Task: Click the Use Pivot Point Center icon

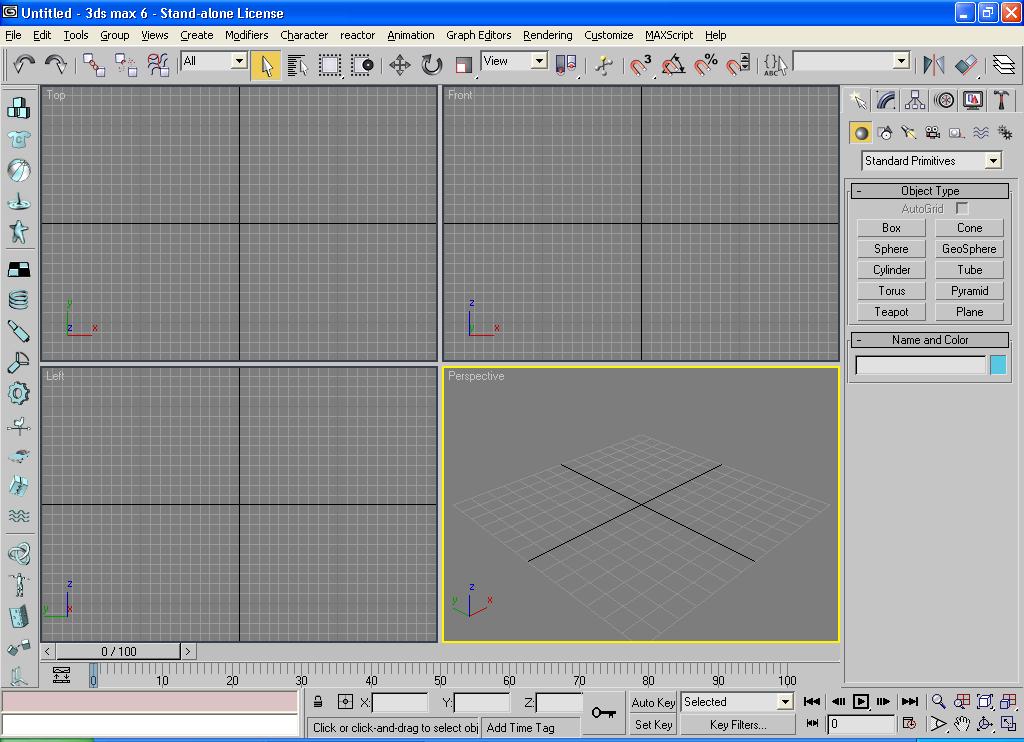Action: coord(566,65)
